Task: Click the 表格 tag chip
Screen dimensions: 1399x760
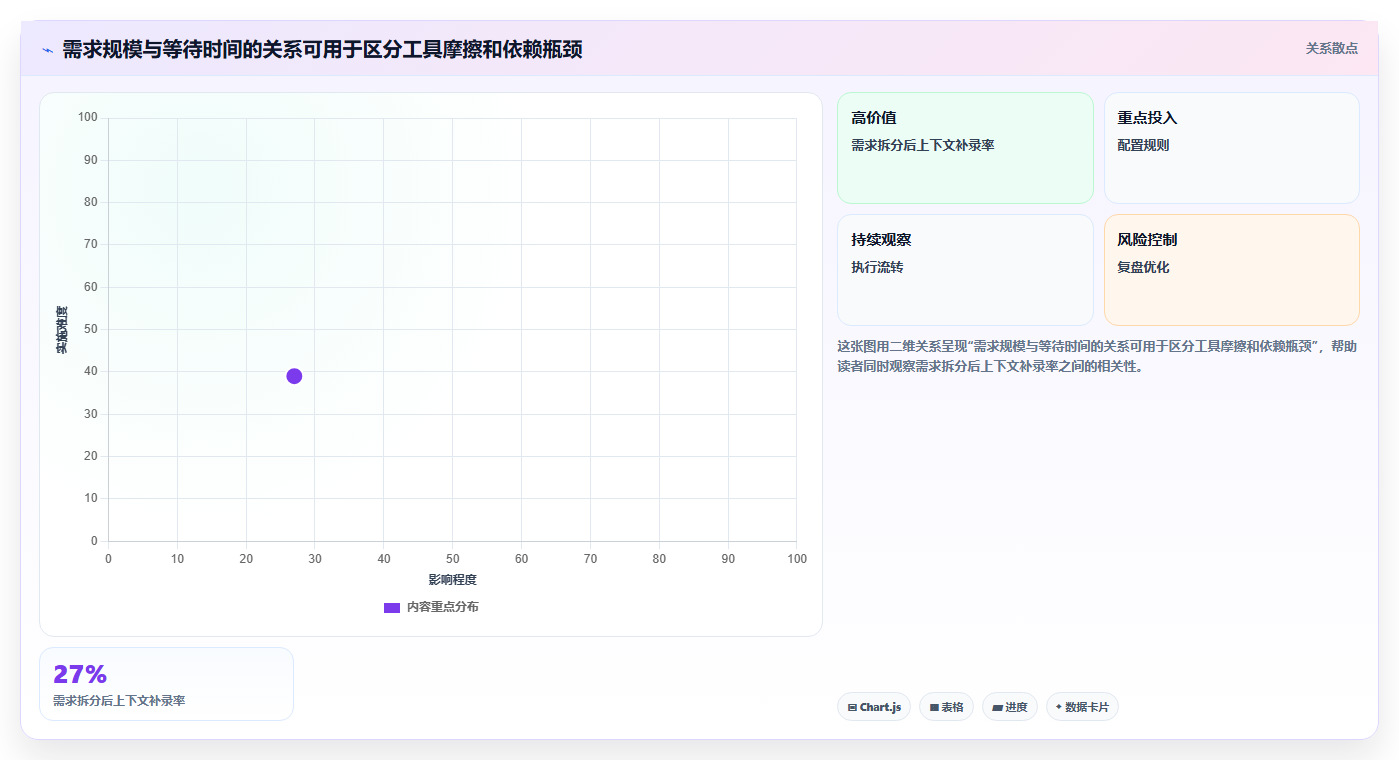Action: 946,707
